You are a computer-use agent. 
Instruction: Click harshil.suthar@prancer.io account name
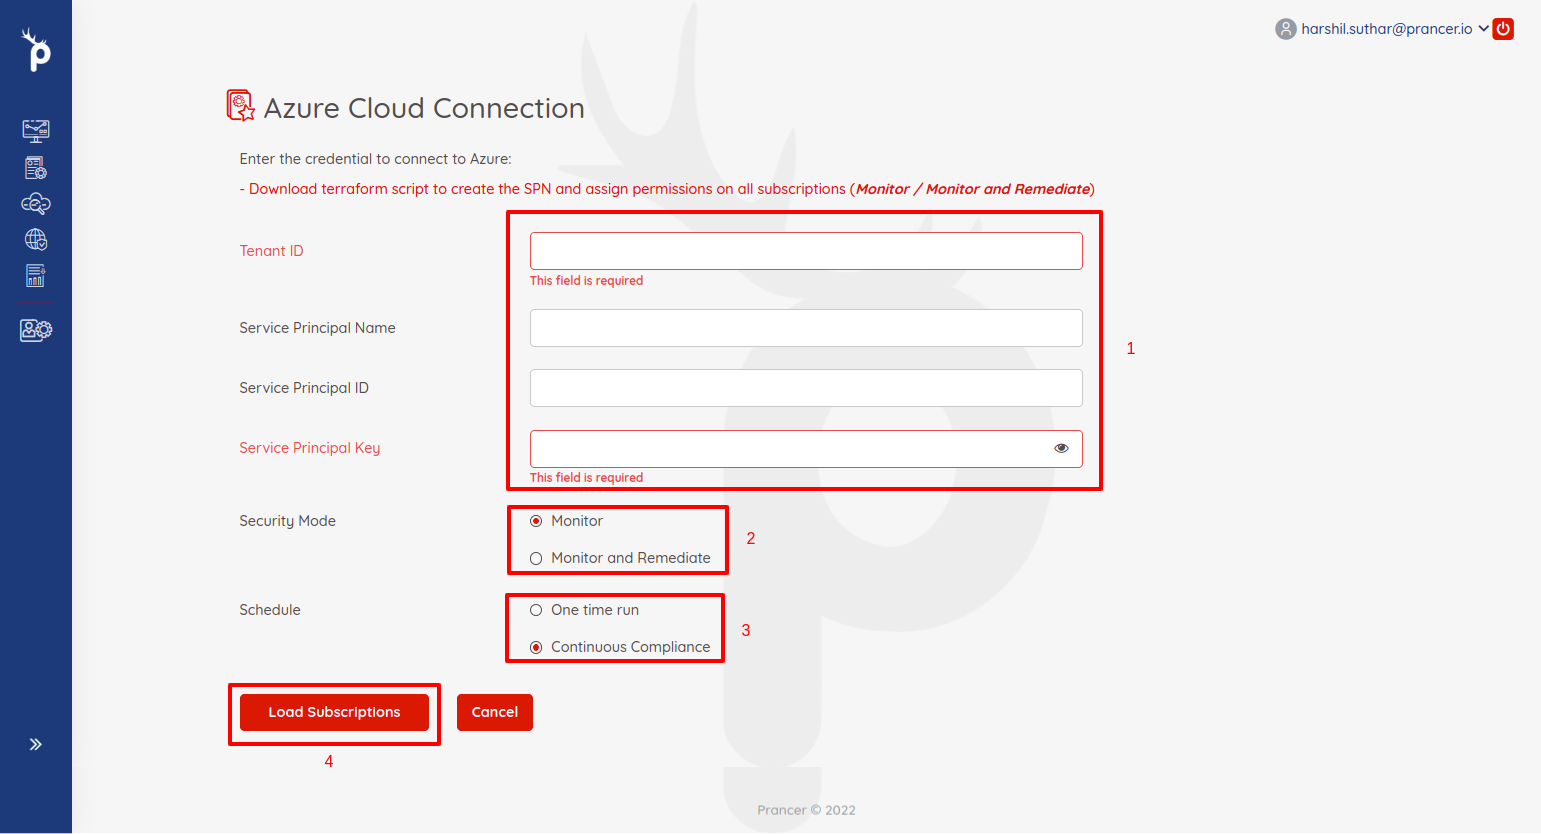pyautogui.click(x=1387, y=29)
